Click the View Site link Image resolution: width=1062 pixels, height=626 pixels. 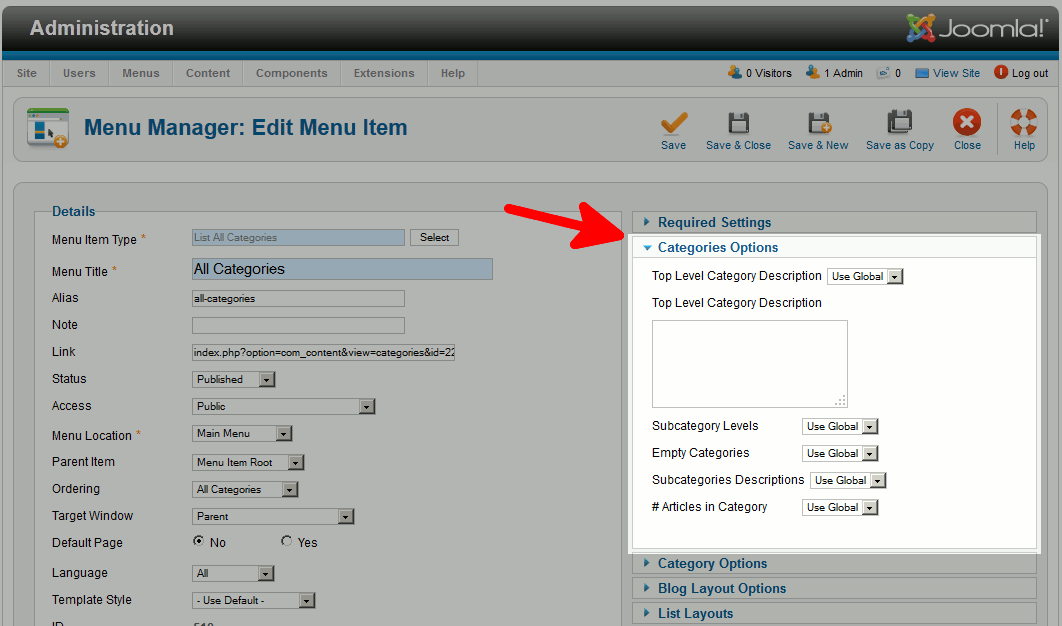click(956, 73)
